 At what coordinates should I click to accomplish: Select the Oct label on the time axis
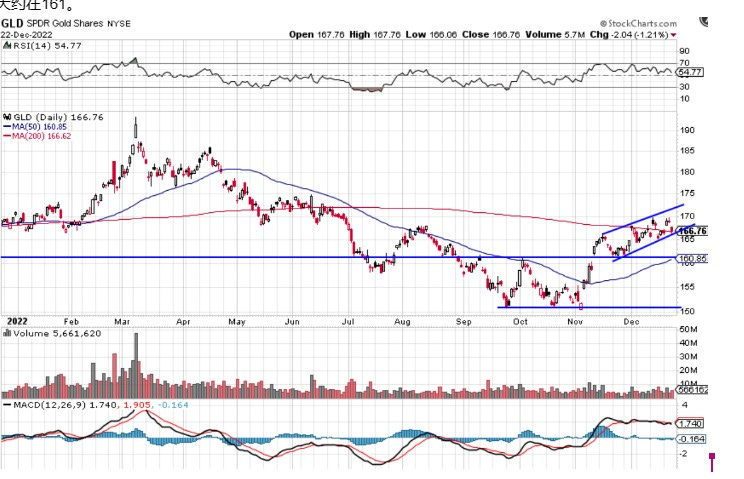(x=519, y=323)
